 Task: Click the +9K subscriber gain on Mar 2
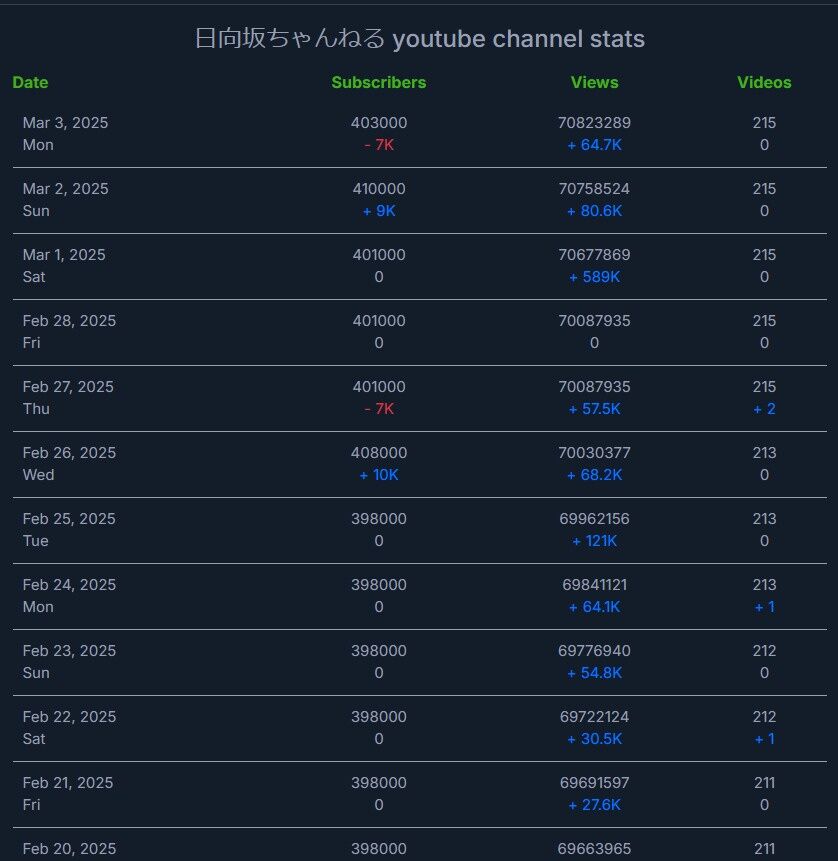pos(378,211)
